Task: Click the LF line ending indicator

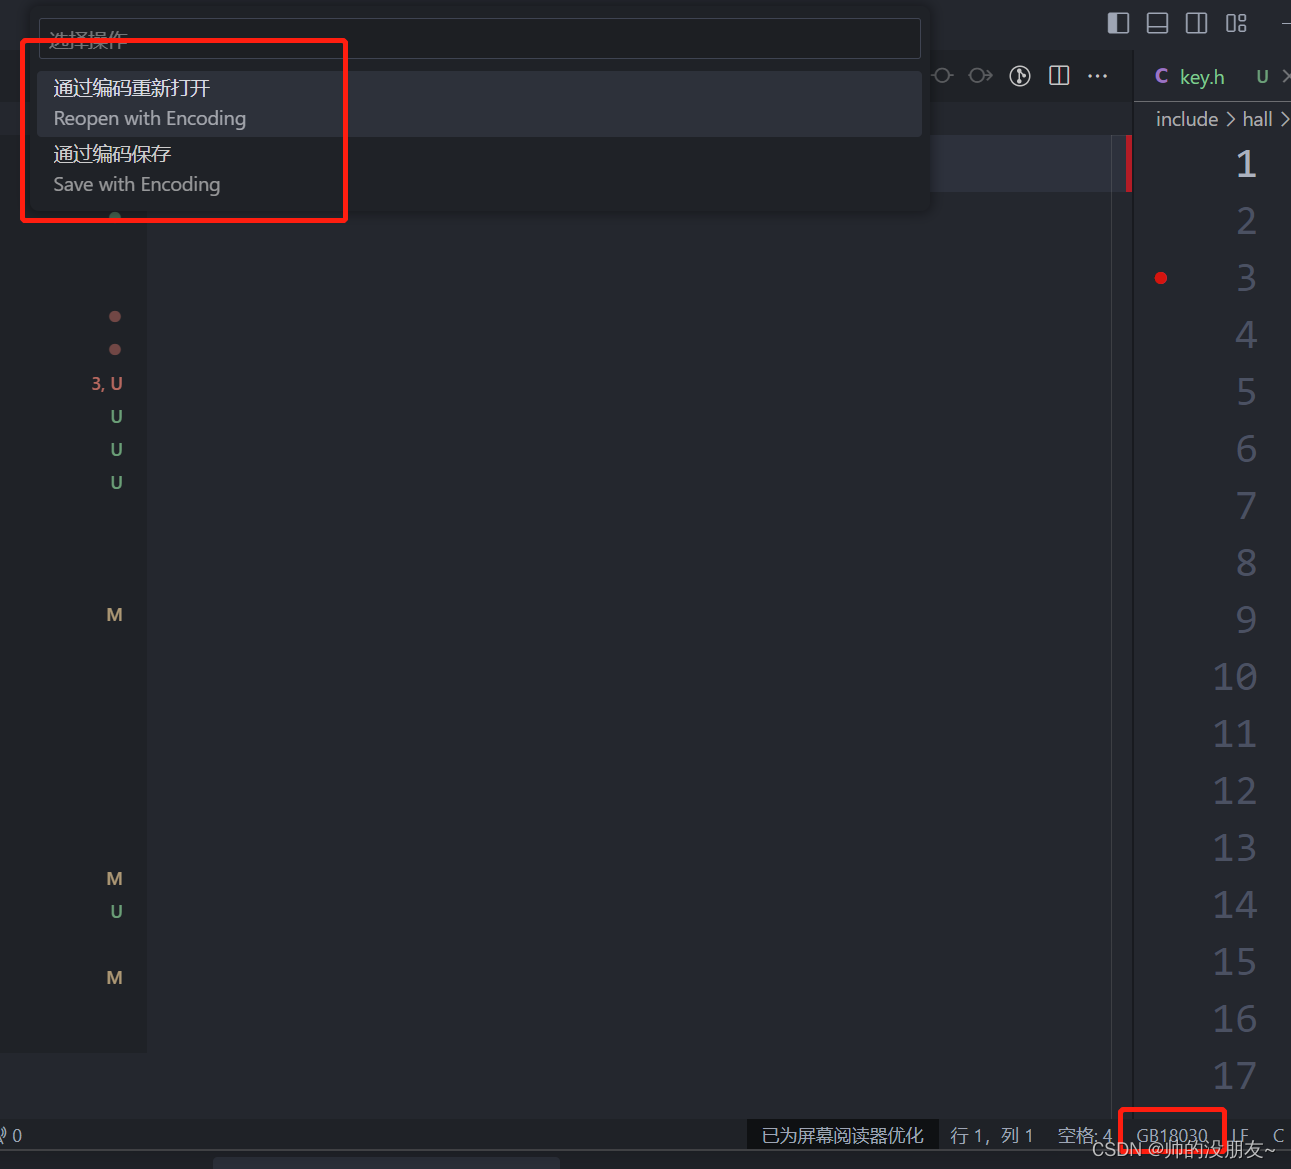Action: pos(1240,1135)
